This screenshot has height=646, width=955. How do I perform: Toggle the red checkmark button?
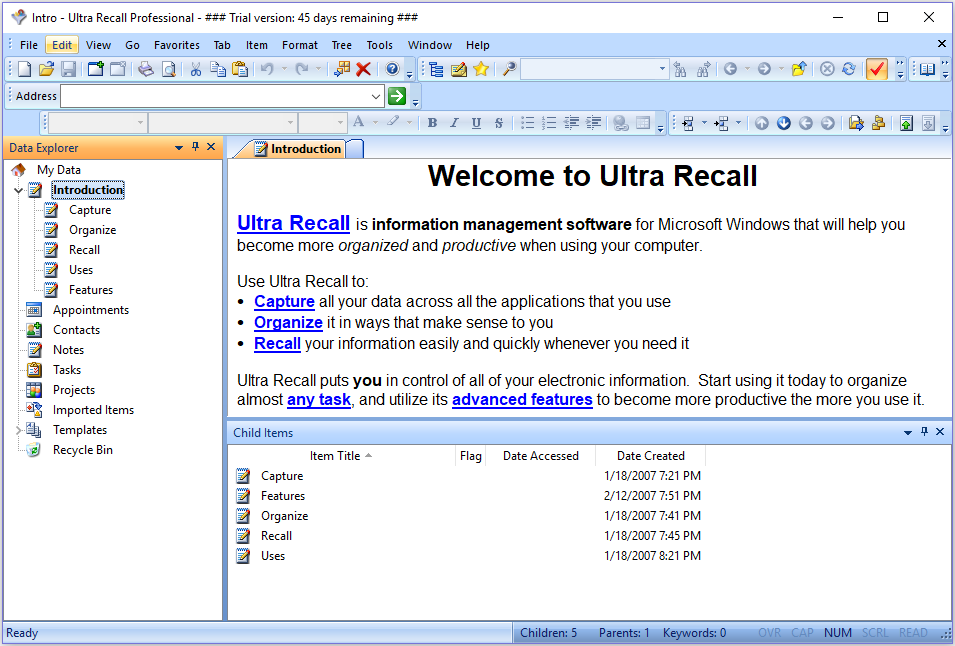click(876, 69)
